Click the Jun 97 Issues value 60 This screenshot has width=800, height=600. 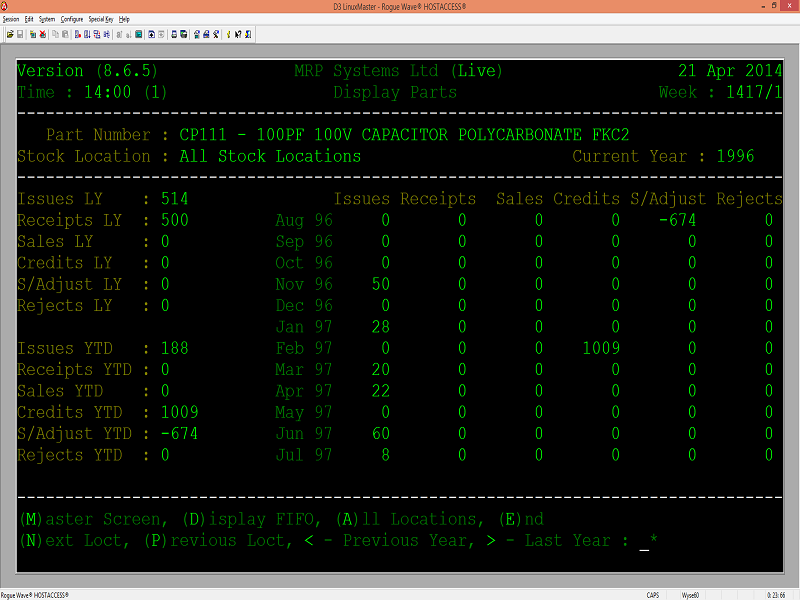tap(381, 434)
